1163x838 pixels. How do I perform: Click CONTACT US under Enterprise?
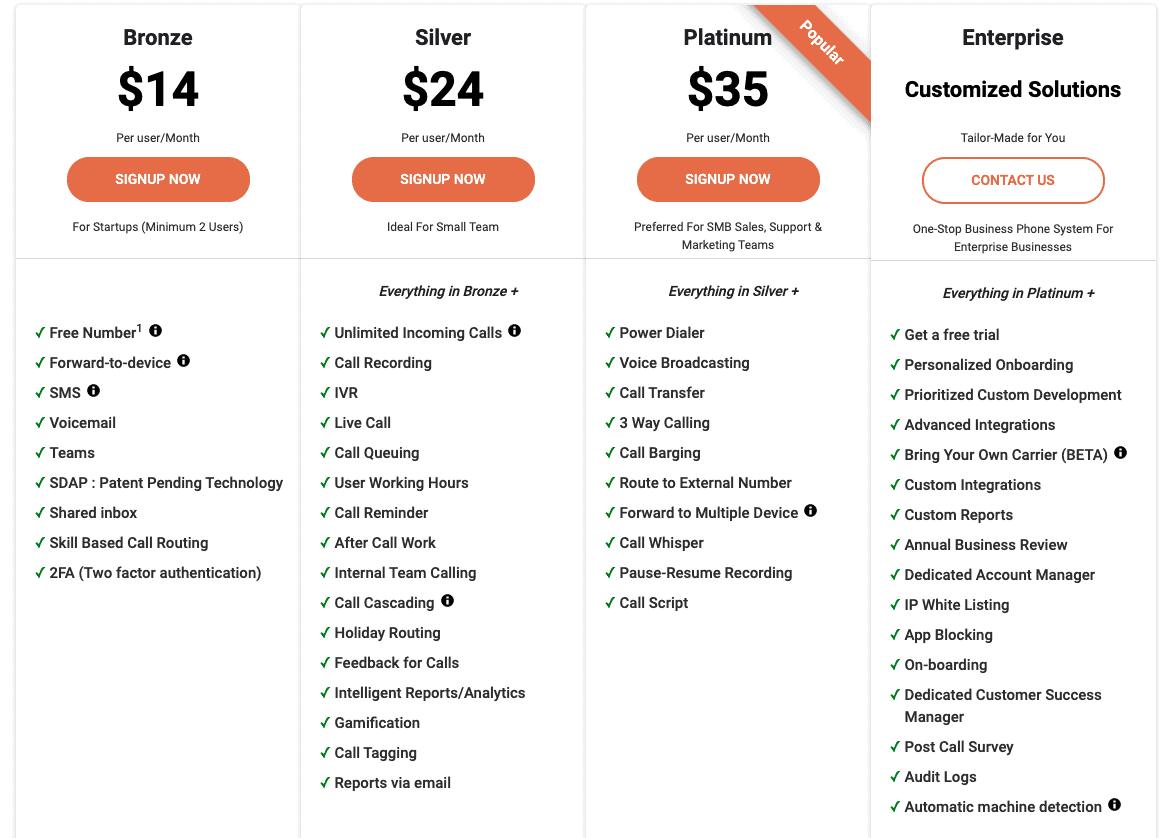[1012, 180]
